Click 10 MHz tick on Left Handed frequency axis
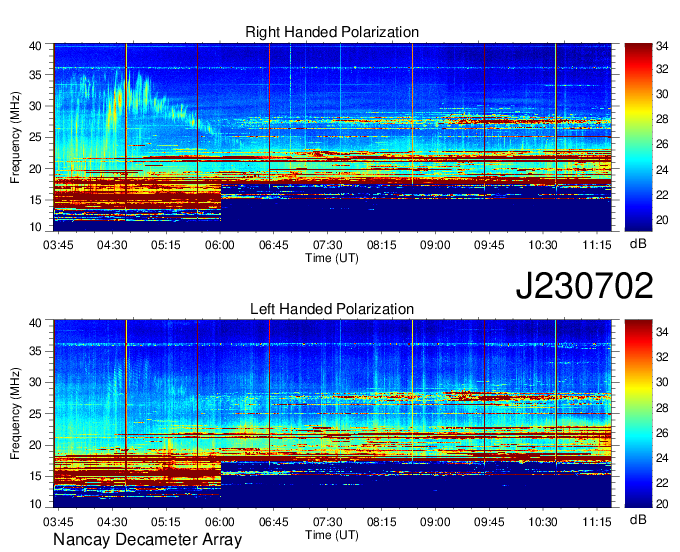The height and width of the screenshot is (552, 680). pos(35,503)
